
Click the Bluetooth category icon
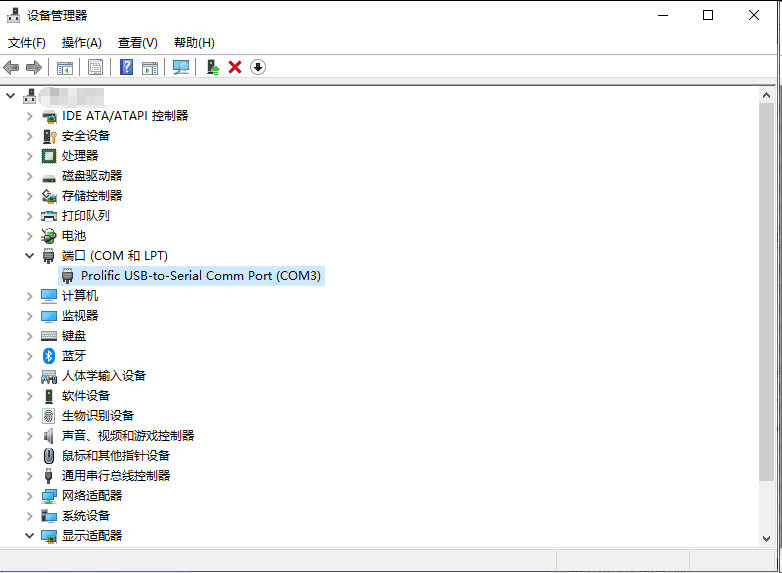[48, 356]
